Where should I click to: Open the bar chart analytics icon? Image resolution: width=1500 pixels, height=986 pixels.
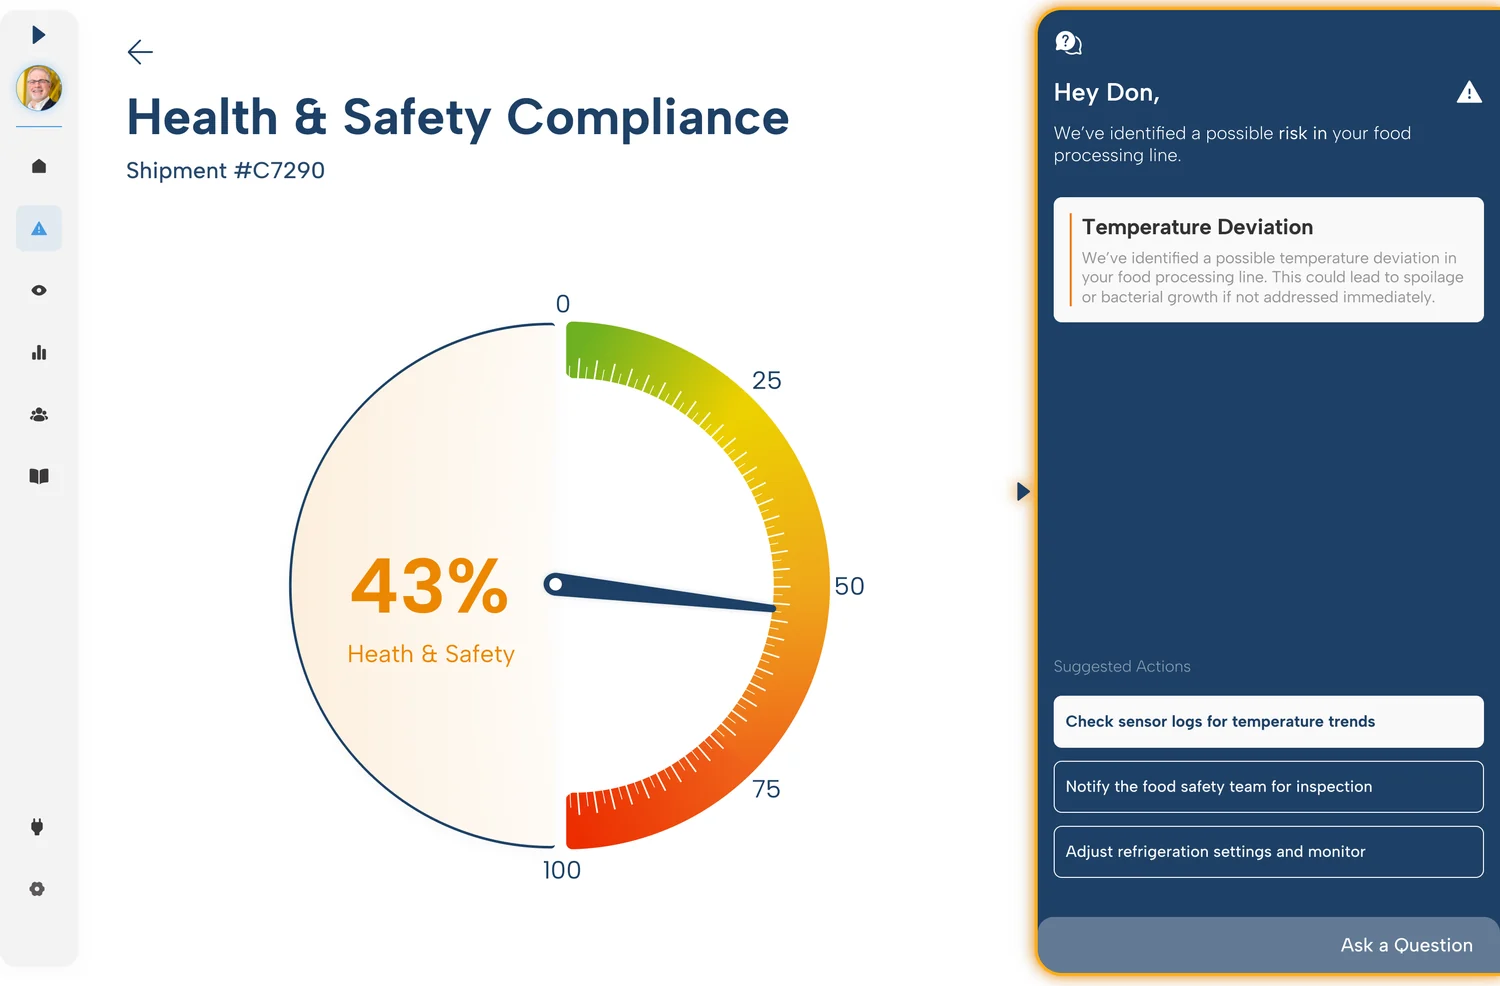(x=39, y=353)
